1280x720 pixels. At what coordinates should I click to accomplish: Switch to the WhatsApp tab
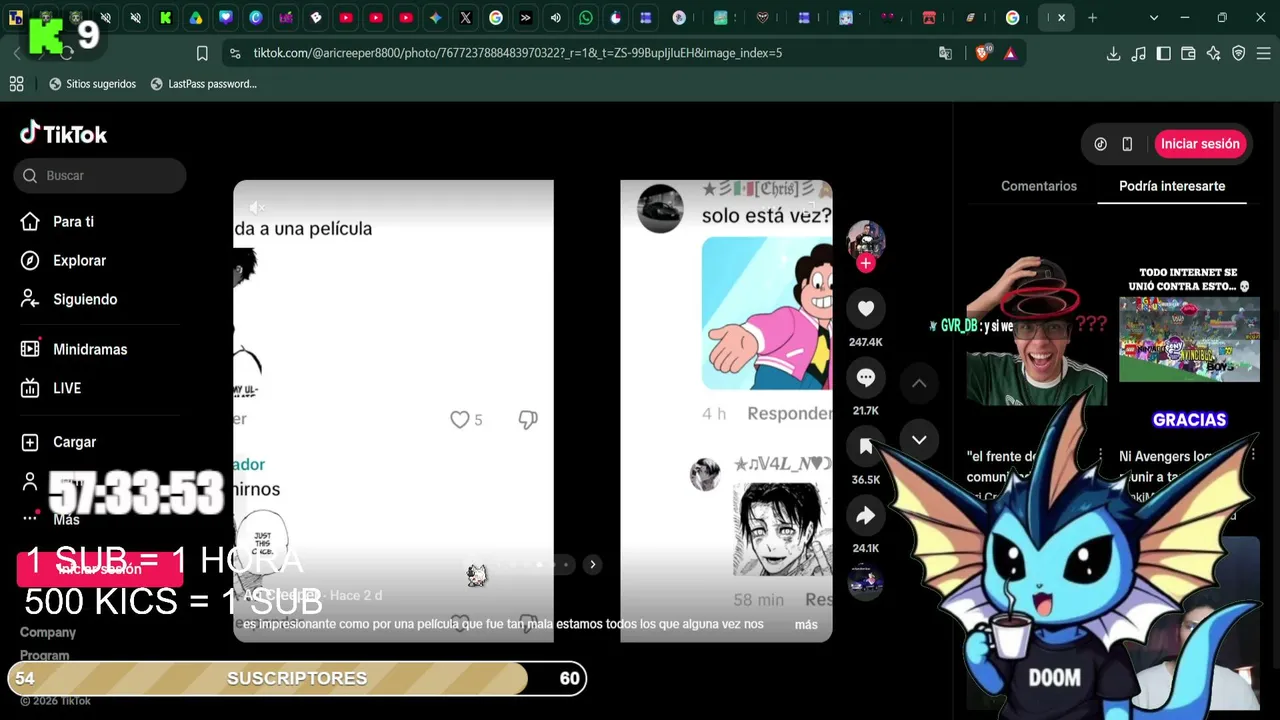586,17
